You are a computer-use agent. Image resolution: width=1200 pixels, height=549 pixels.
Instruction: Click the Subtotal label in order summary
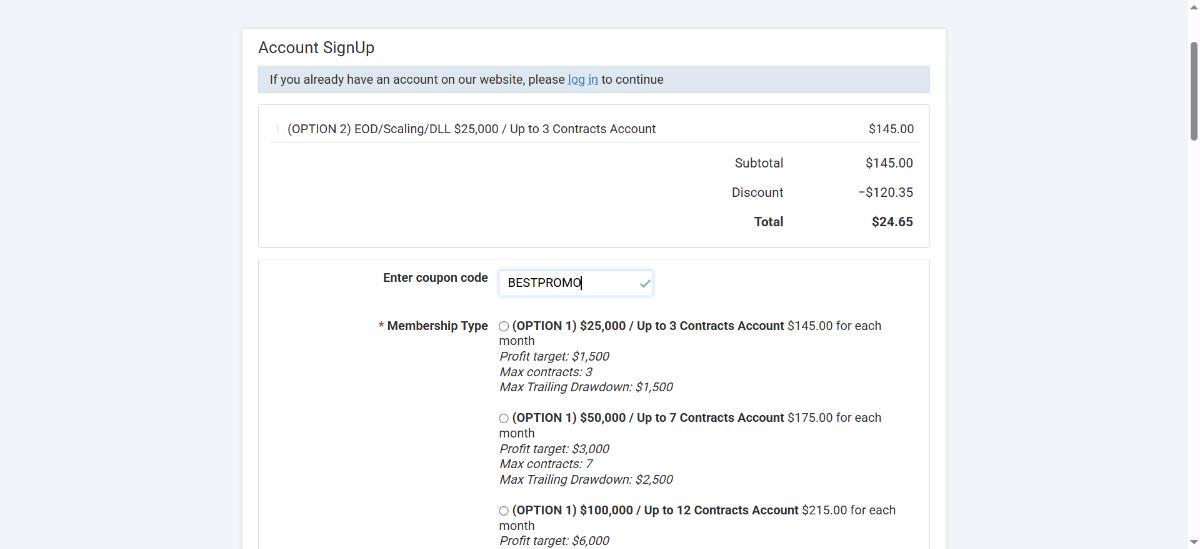click(x=758, y=163)
